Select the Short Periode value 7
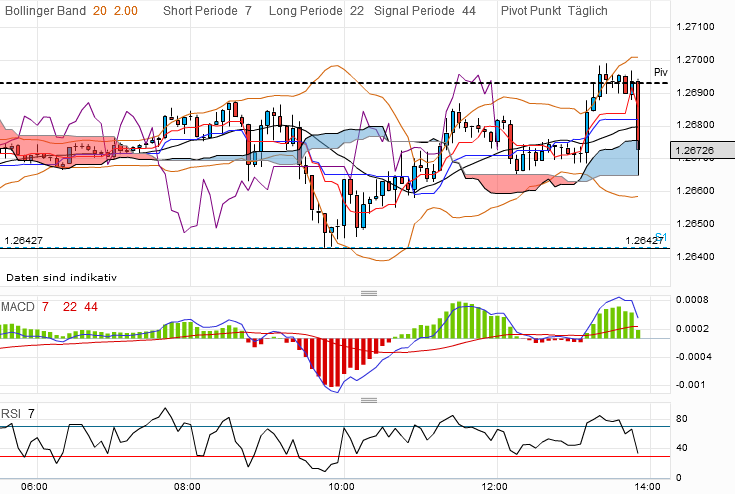The height and width of the screenshot is (494, 735). [248, 11]
